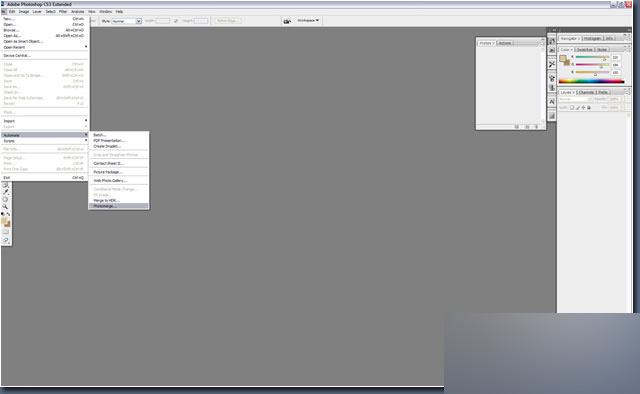This screenshot has width=640, height=394.
Task: Toggle lock transparent pixels in the Layers panel
Action: click(572, 107)
